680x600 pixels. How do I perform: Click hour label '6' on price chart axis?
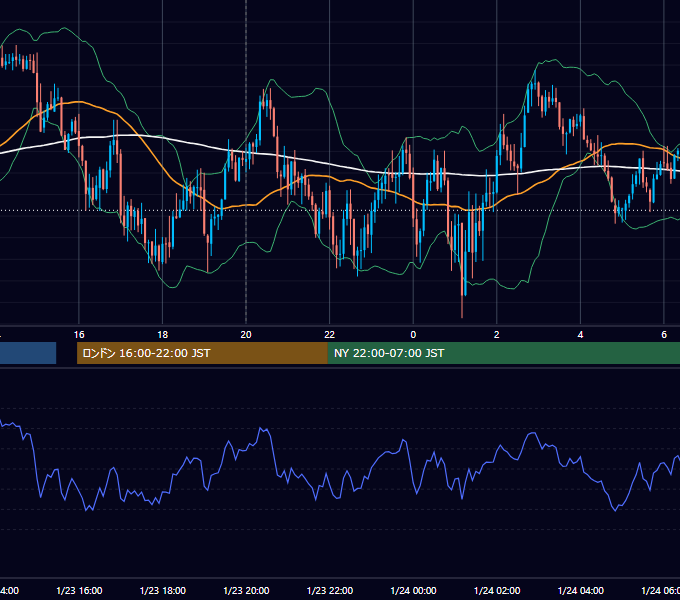[664, 335]
